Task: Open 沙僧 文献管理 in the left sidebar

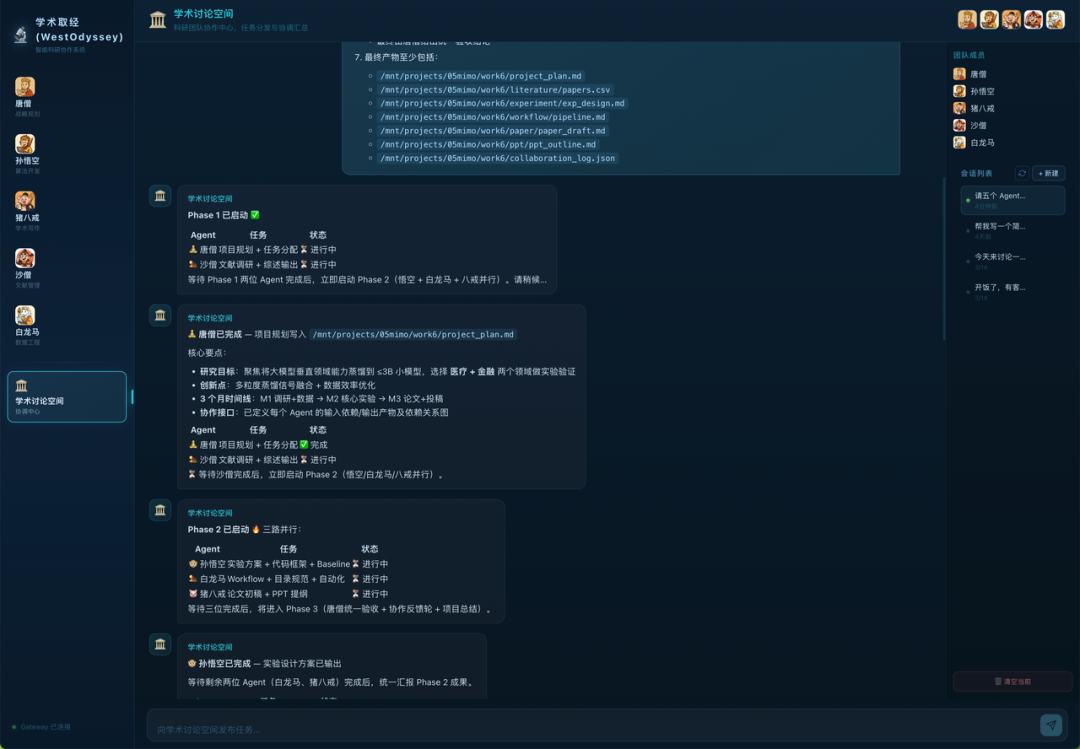Action: [25, 263]
